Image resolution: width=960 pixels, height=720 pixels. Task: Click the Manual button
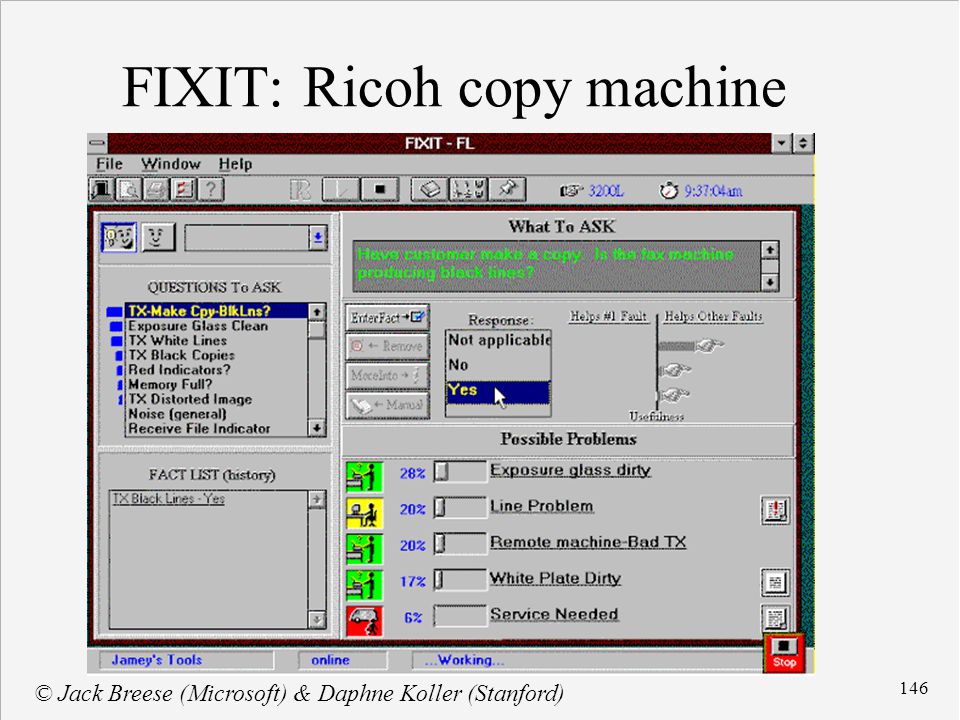click(388, 405)
